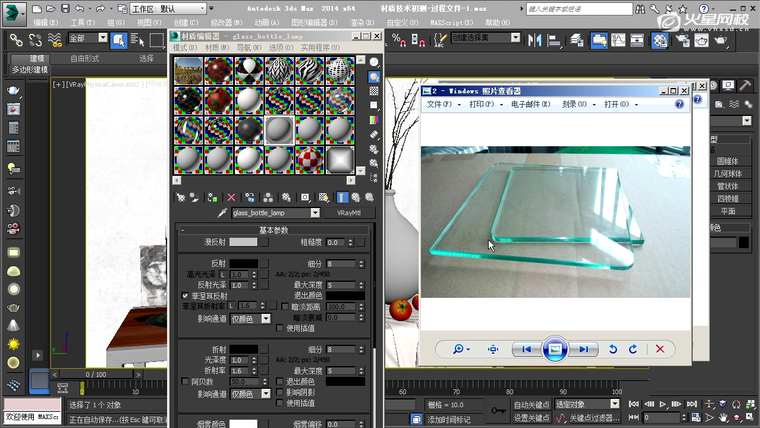Image resolution: width=760 pixels, height=428 pixels.
Task: Pick material from object with eyedropper
Action: point(225,213)
